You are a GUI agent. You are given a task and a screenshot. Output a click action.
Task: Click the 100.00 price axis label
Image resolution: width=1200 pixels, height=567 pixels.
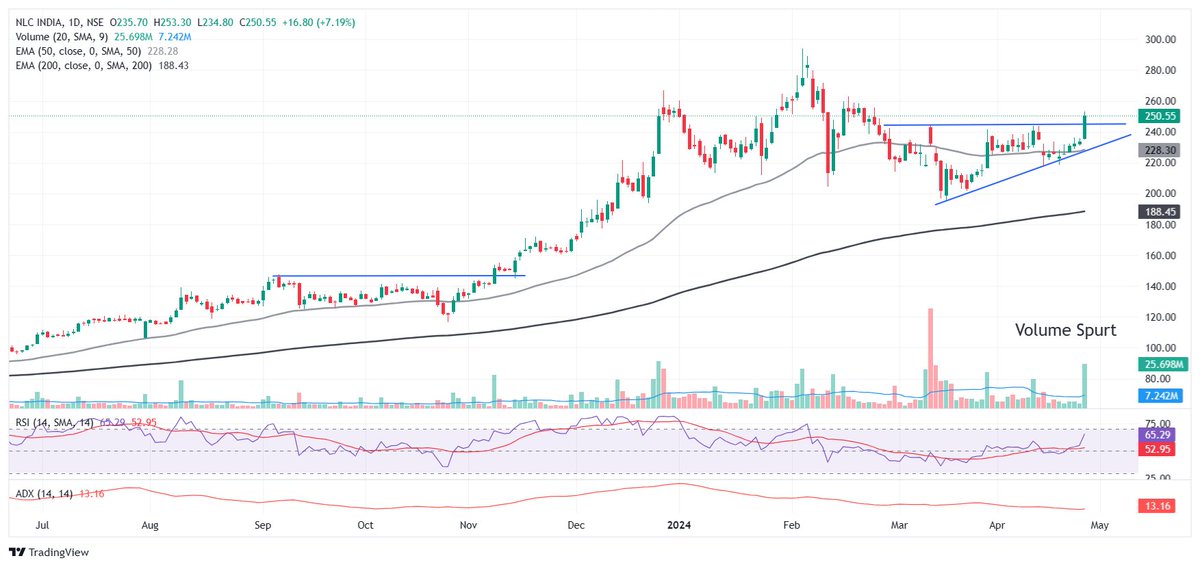[1159, 348]
